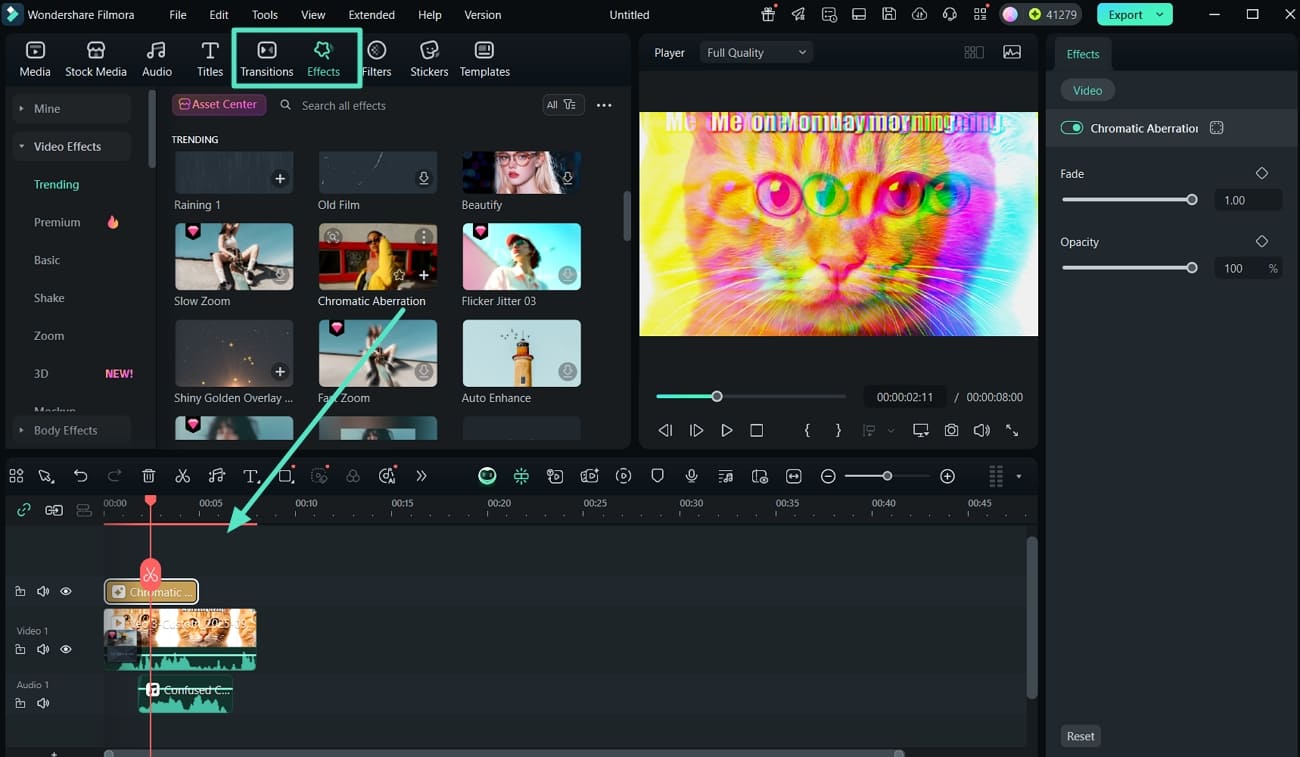Screen dimensions: 1300x757
Task: Take a snapshot of the preview
Action: (951, 430)
